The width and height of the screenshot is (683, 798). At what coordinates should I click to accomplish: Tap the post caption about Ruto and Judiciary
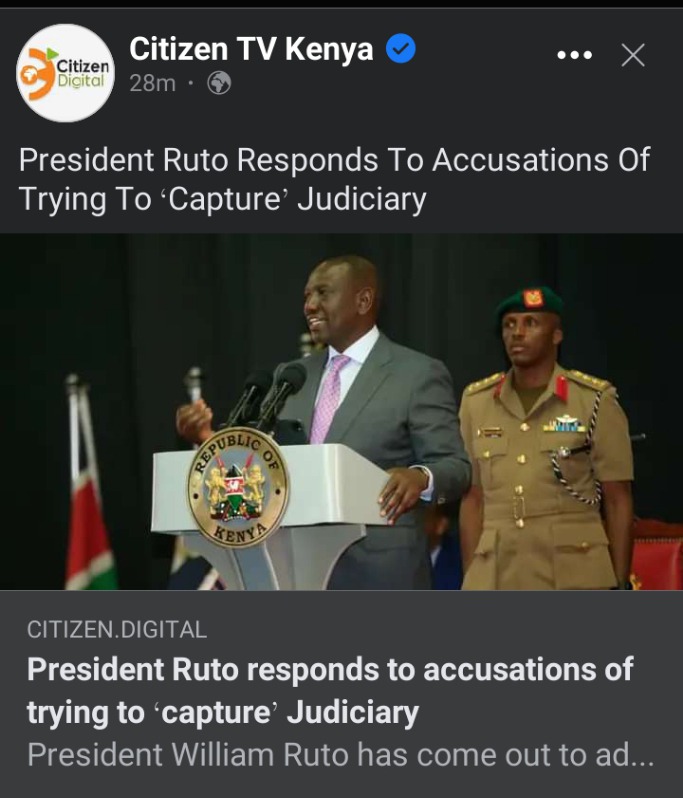pyautogui.click(x=334, y=179)
